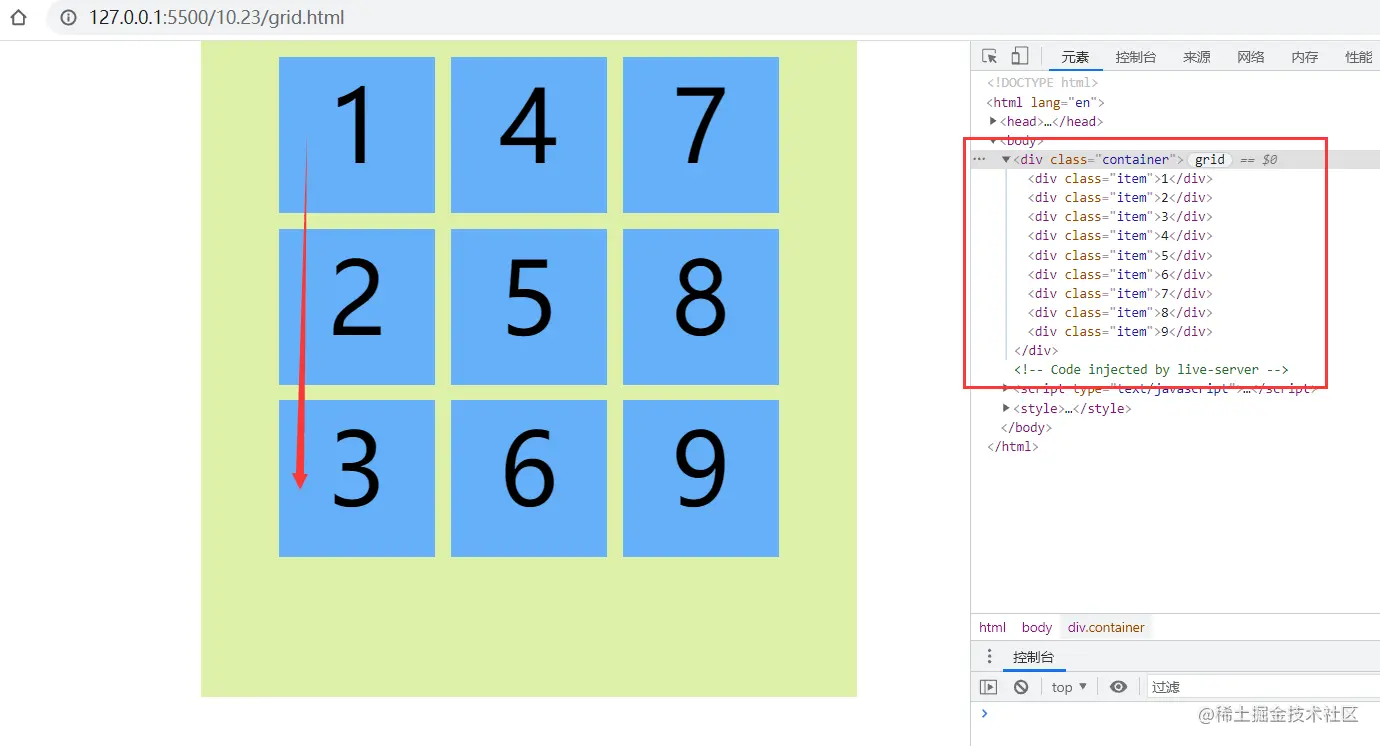Select the closing </html> tag line
This screenshot has height=746, width=1380.
point(1013,446)
